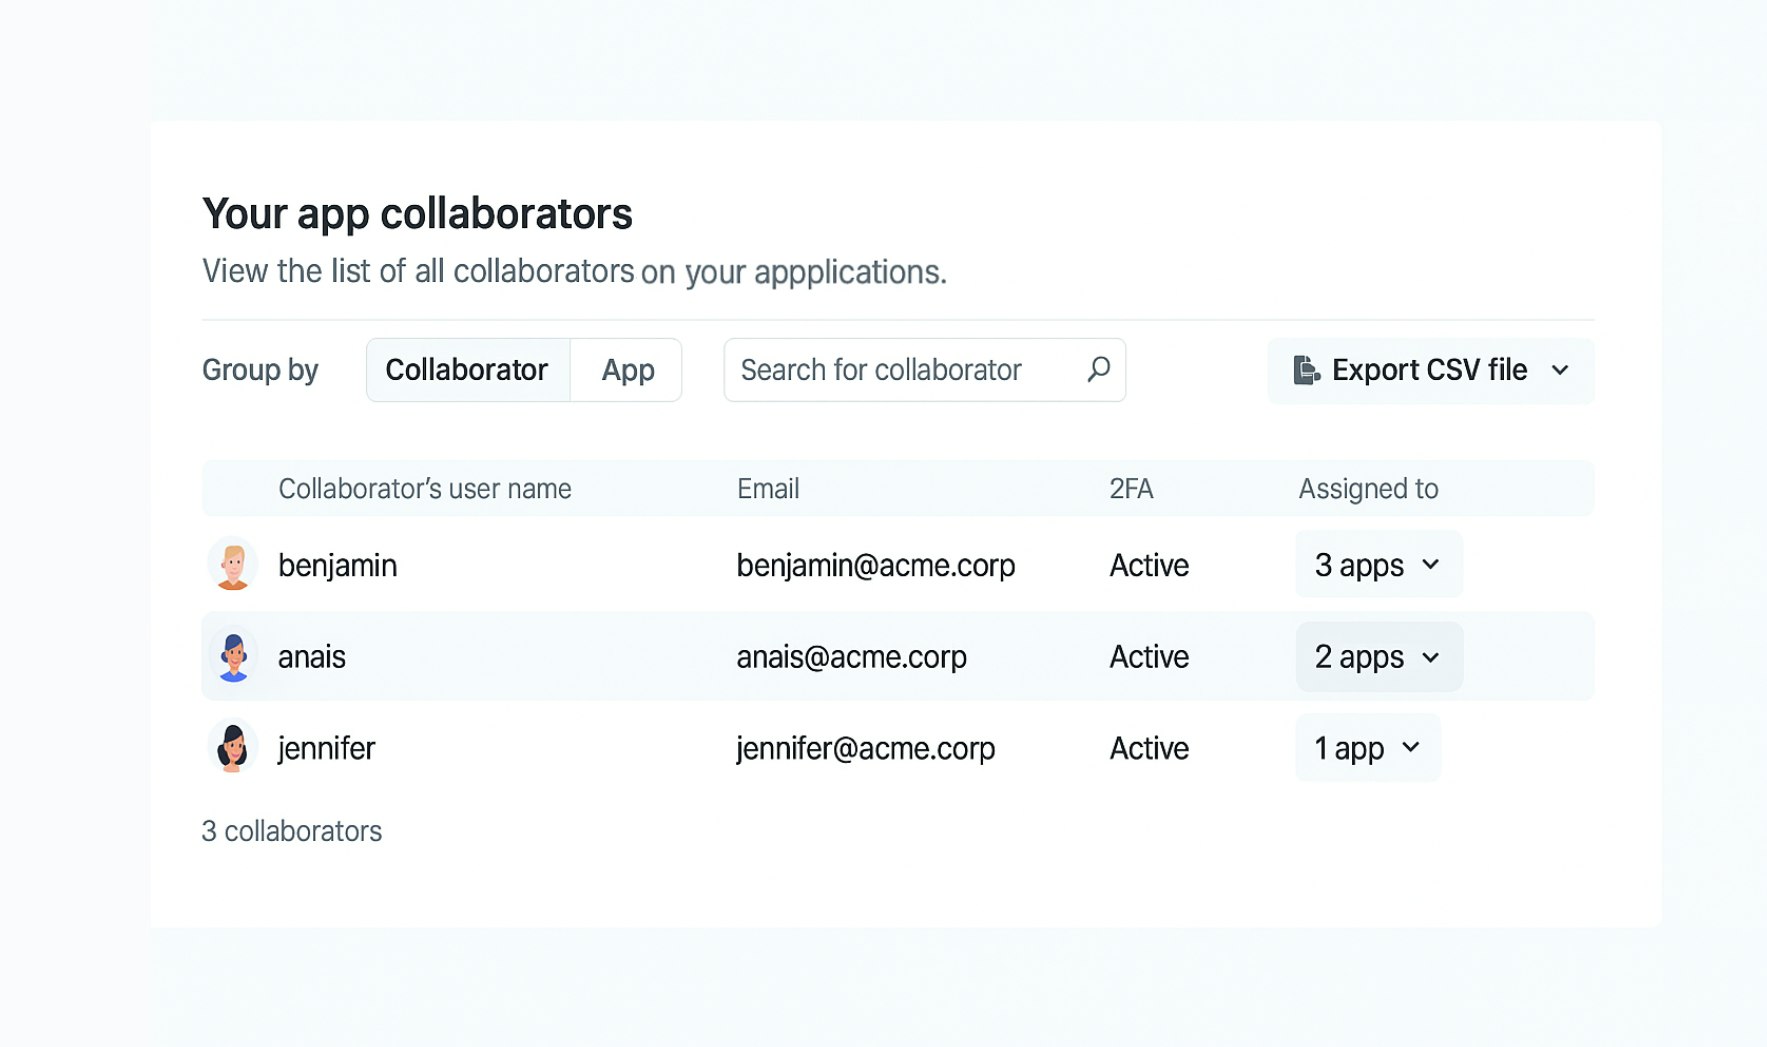
Task: Expand jennifer's 1 app dropdown
Action: pos(1367,748)
